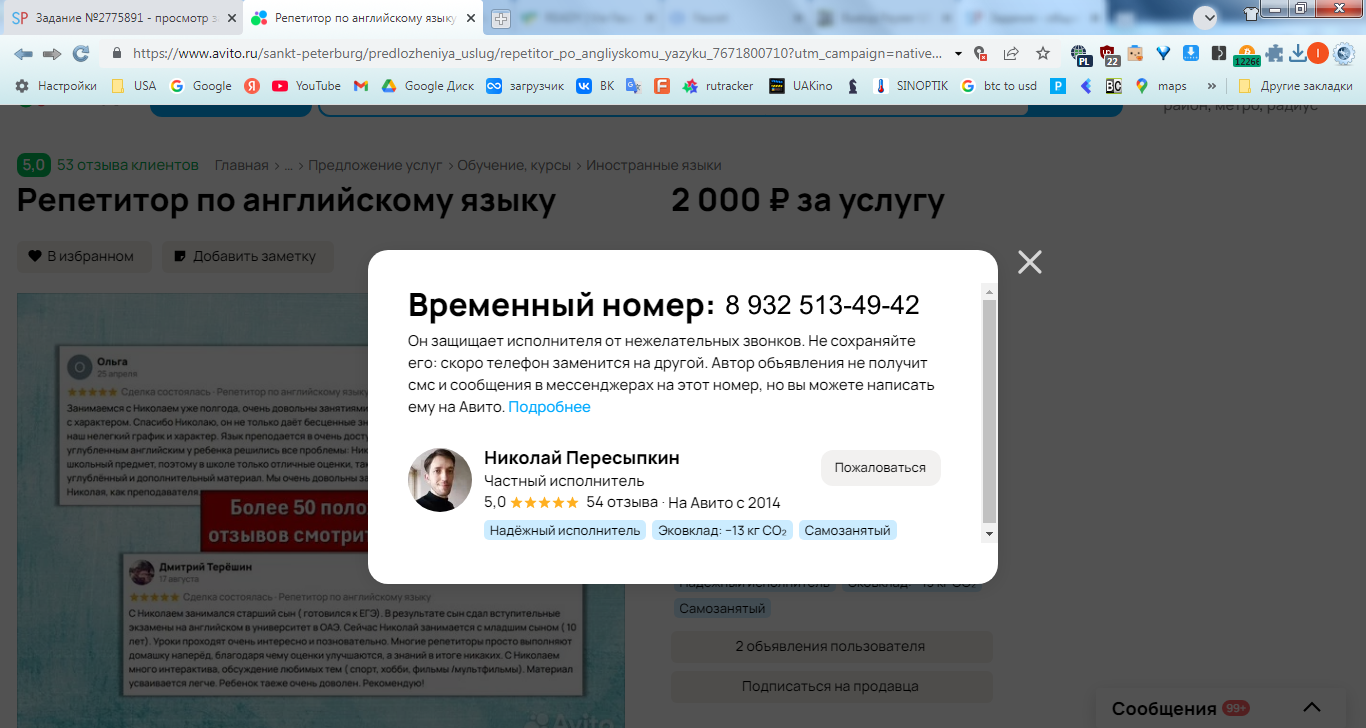Viewport: 1366px width, 728px height.
Task: Open the 'UAKino' bookmark
Action: point(801,86)
